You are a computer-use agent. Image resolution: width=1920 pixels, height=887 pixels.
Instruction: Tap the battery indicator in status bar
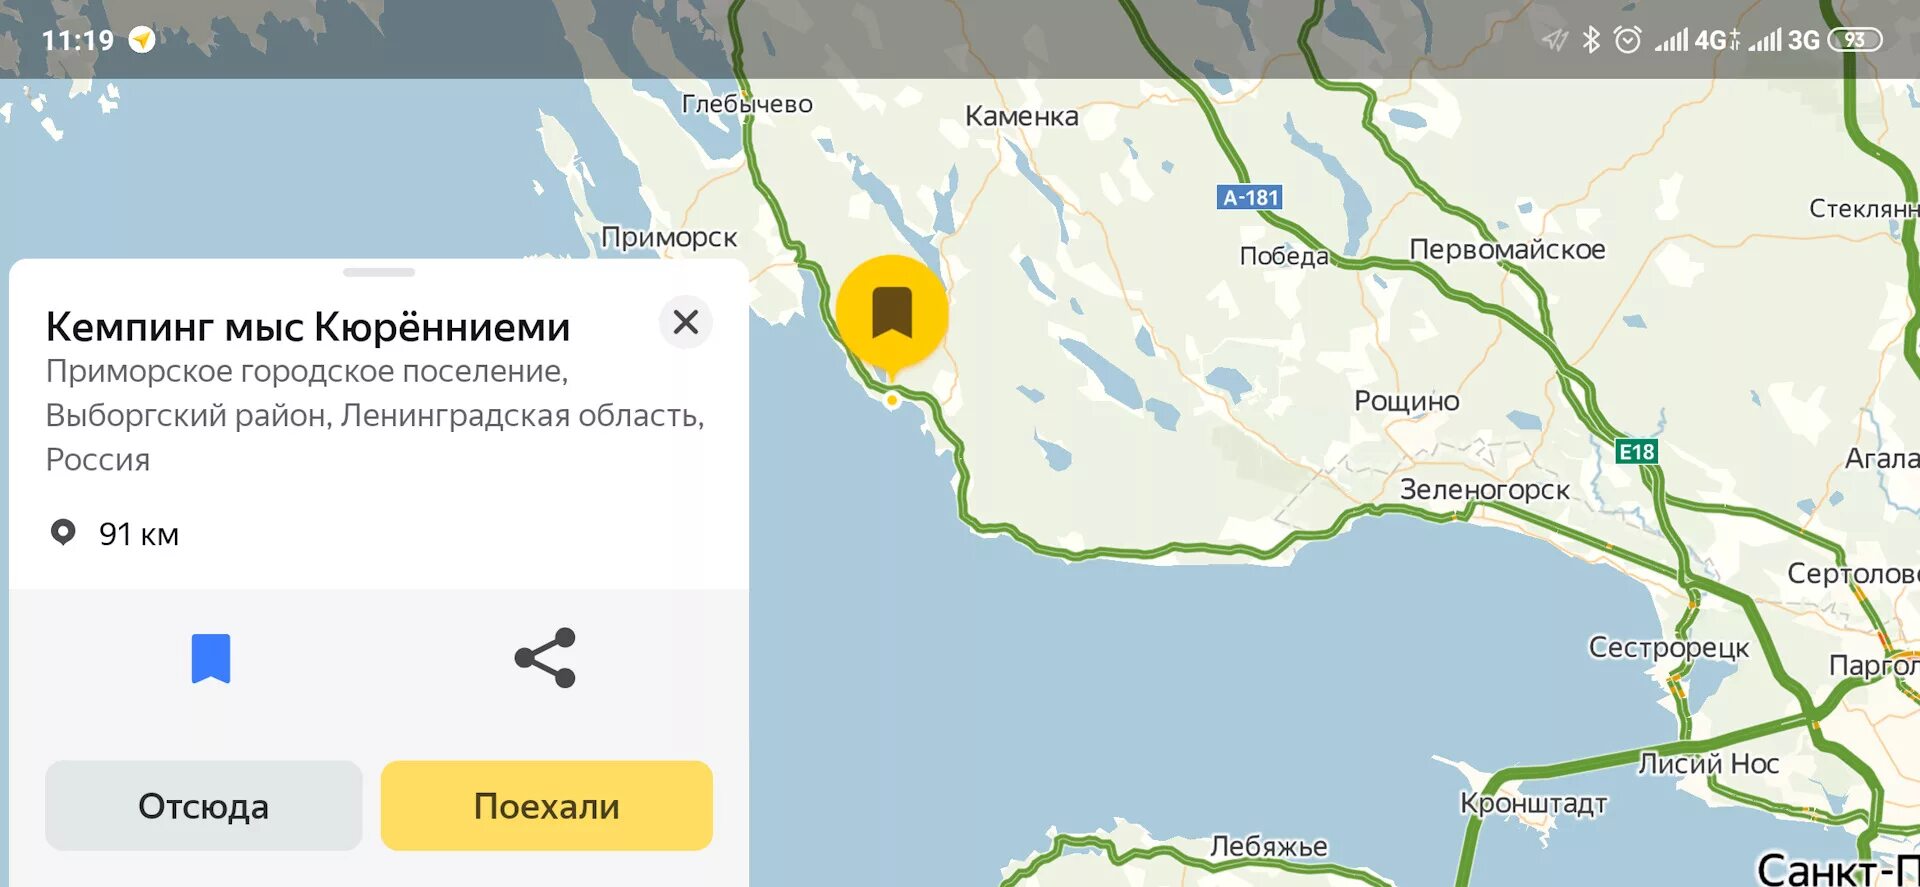click(1855, 40)
